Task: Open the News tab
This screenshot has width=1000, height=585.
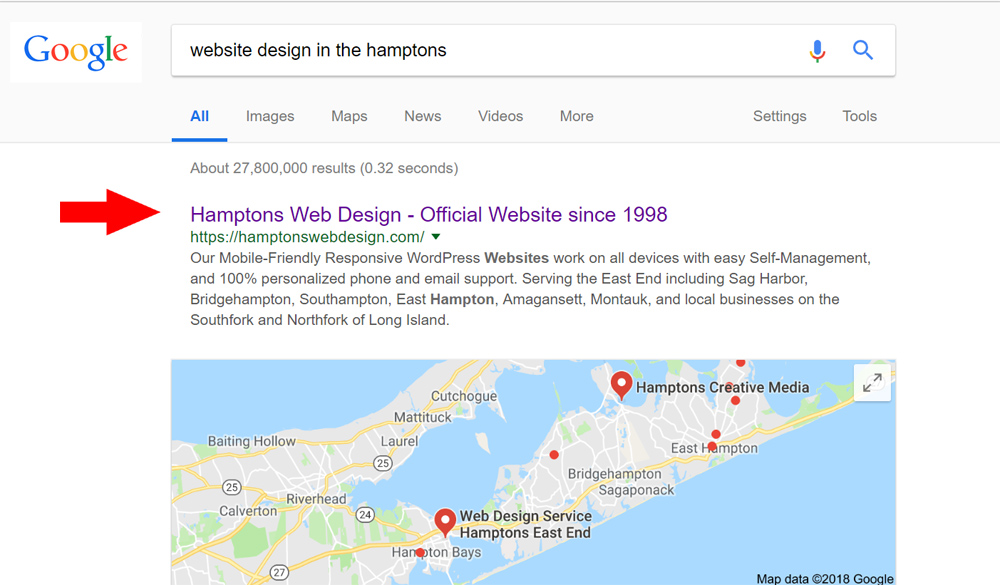Action: [x=423, y=116]
